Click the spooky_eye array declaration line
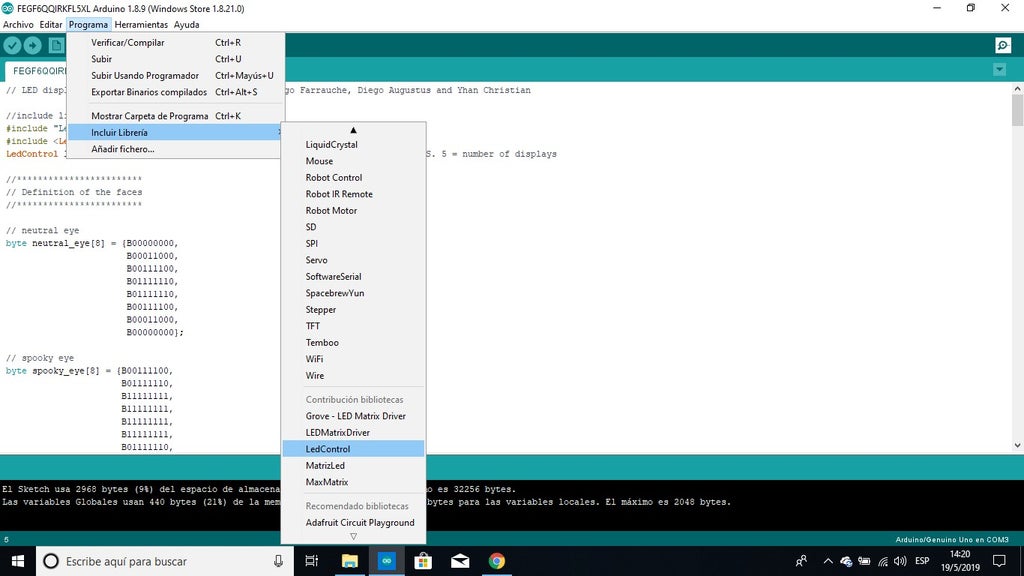Screen dimensions: 1024x576 coord(89,370)
